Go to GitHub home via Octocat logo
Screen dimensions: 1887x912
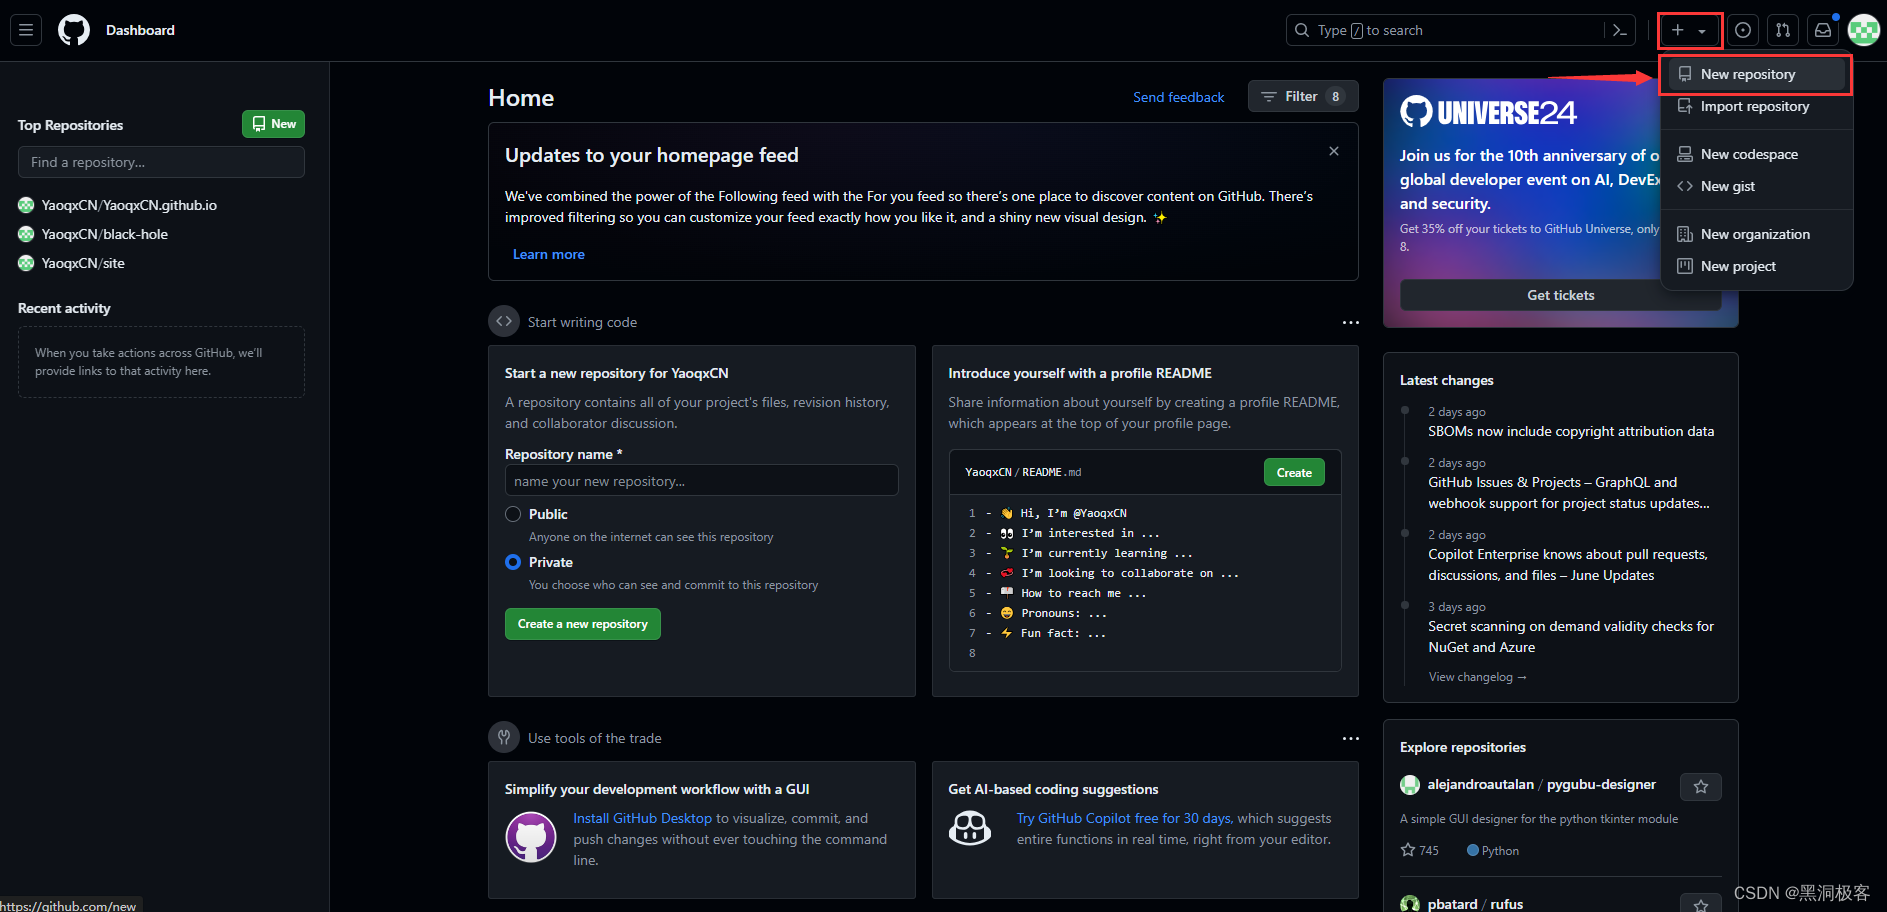(74, 30)
